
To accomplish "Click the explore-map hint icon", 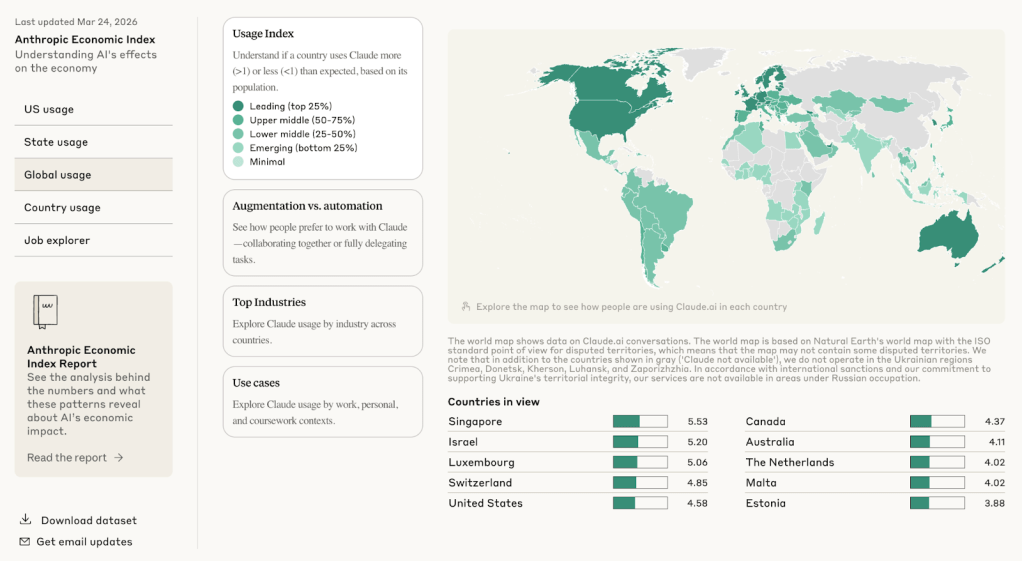I will [x=466, y=307].
